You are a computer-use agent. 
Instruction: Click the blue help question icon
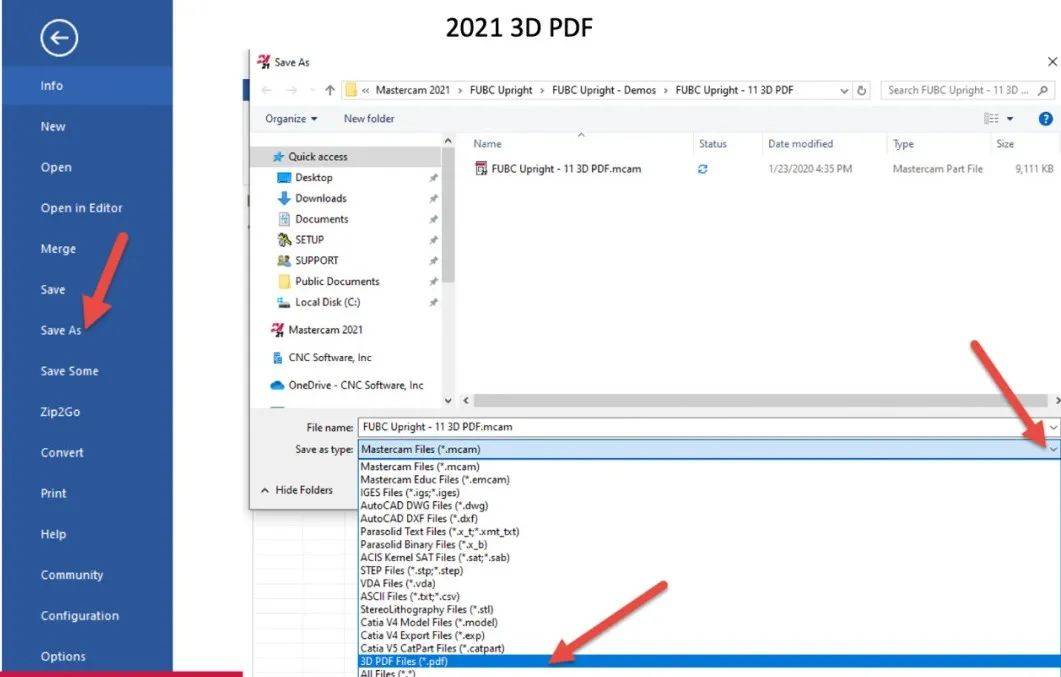point(1045,119)
